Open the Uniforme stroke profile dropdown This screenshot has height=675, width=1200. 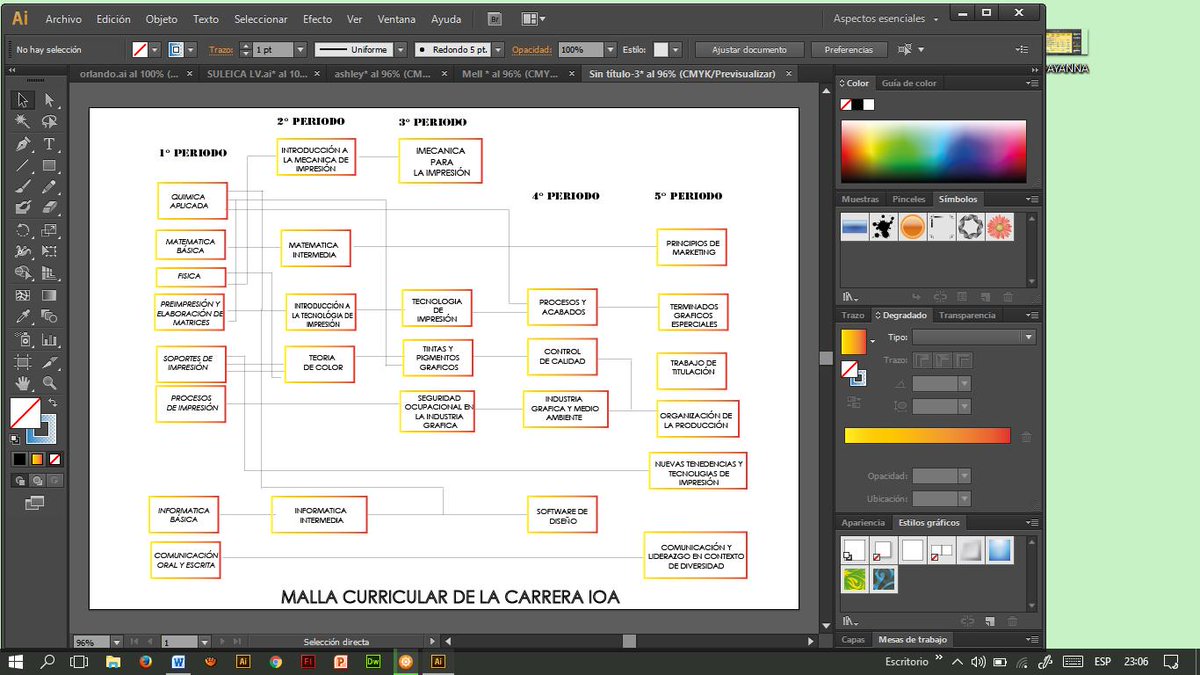click(400, 49)
